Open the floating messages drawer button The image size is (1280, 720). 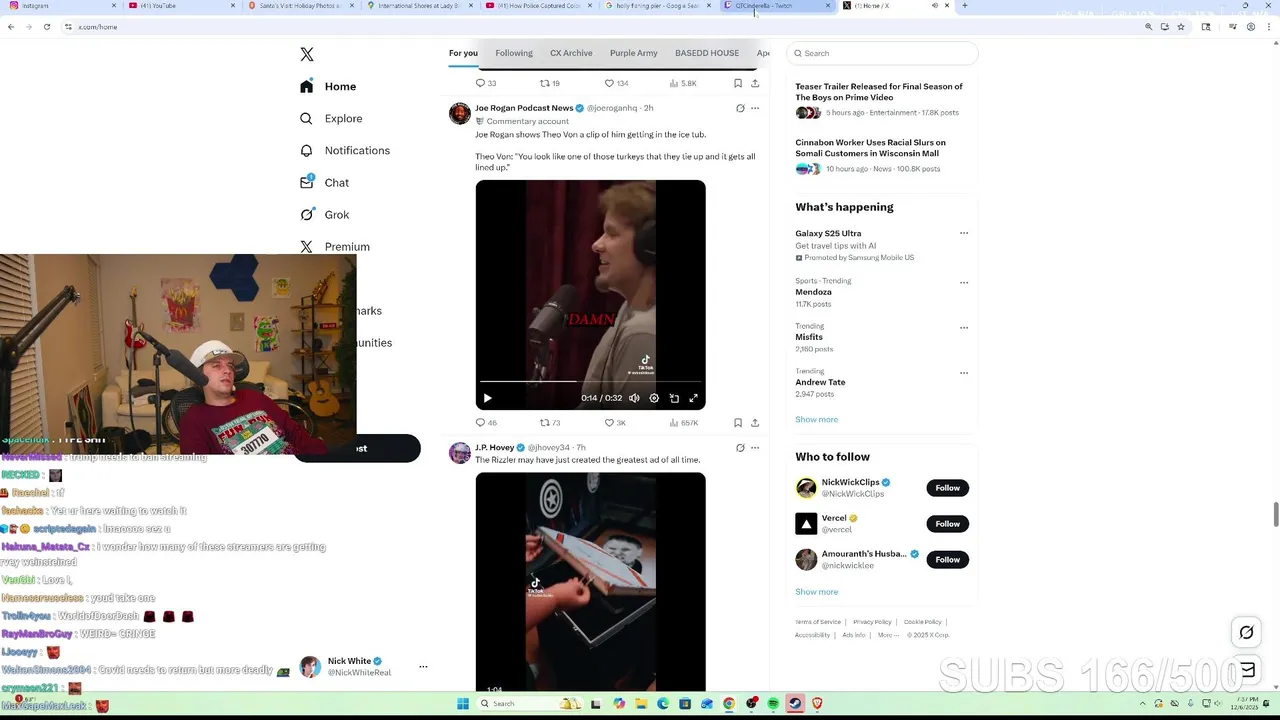(1247, 670)
